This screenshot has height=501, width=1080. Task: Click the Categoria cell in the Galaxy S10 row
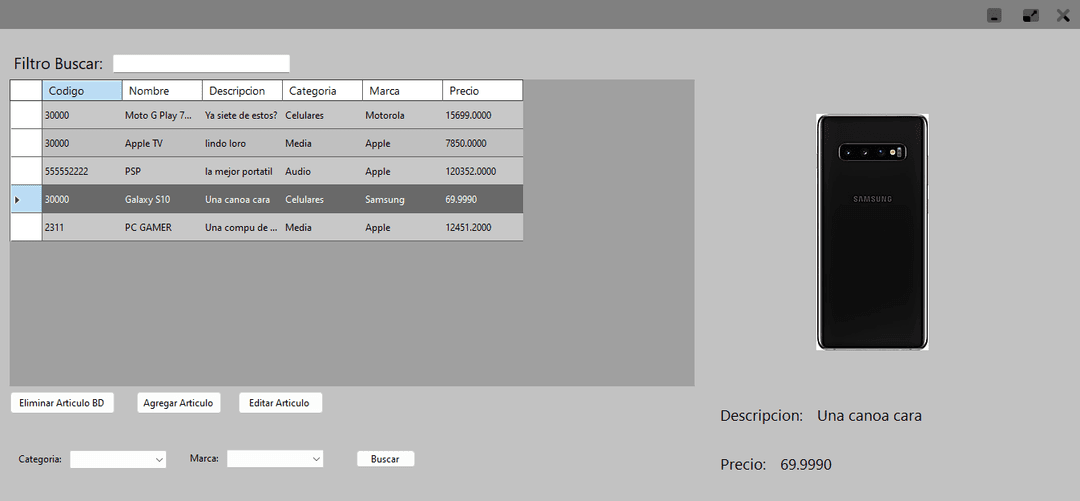(322, 199)
